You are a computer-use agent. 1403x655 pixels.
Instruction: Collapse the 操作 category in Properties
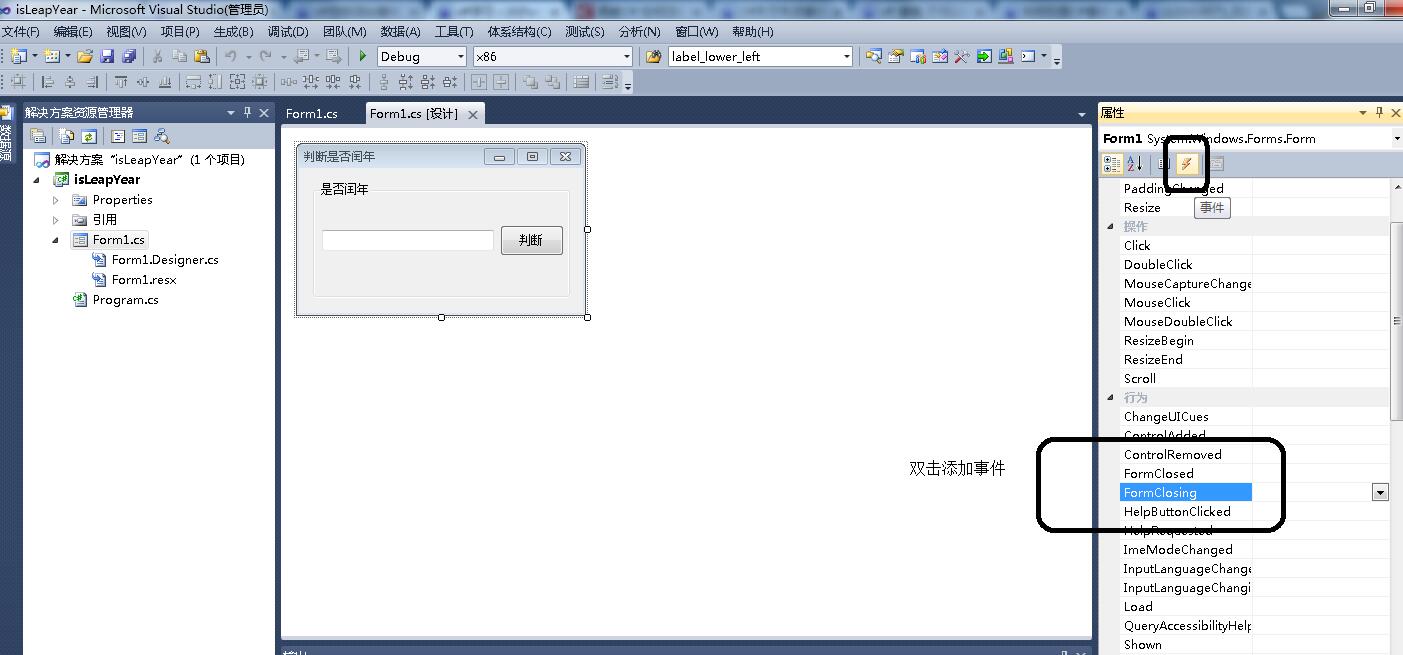(x=1110, y=226)
